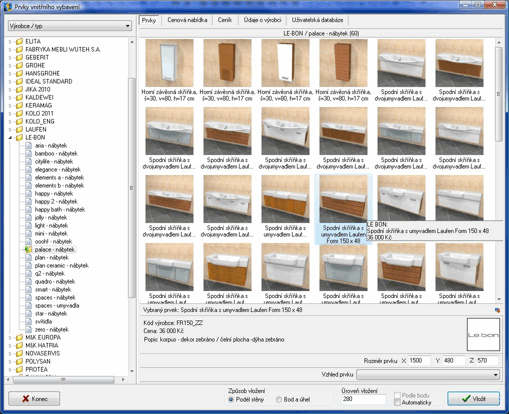Select the FABRYKA MEBLI WUTEH folder icon
509x414 pixels.
click(x=19, y=49)
